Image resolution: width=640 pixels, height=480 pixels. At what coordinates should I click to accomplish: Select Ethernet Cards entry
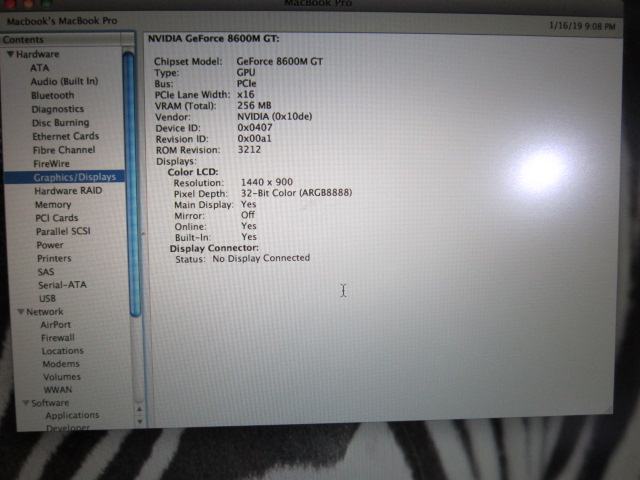coord(66,136)
